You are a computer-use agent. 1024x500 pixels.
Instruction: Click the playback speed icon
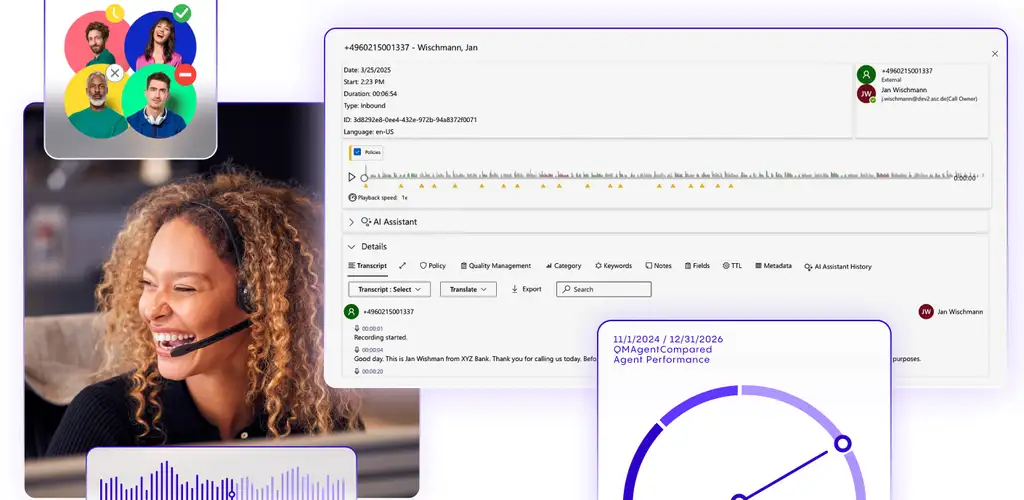click(353, 198)
